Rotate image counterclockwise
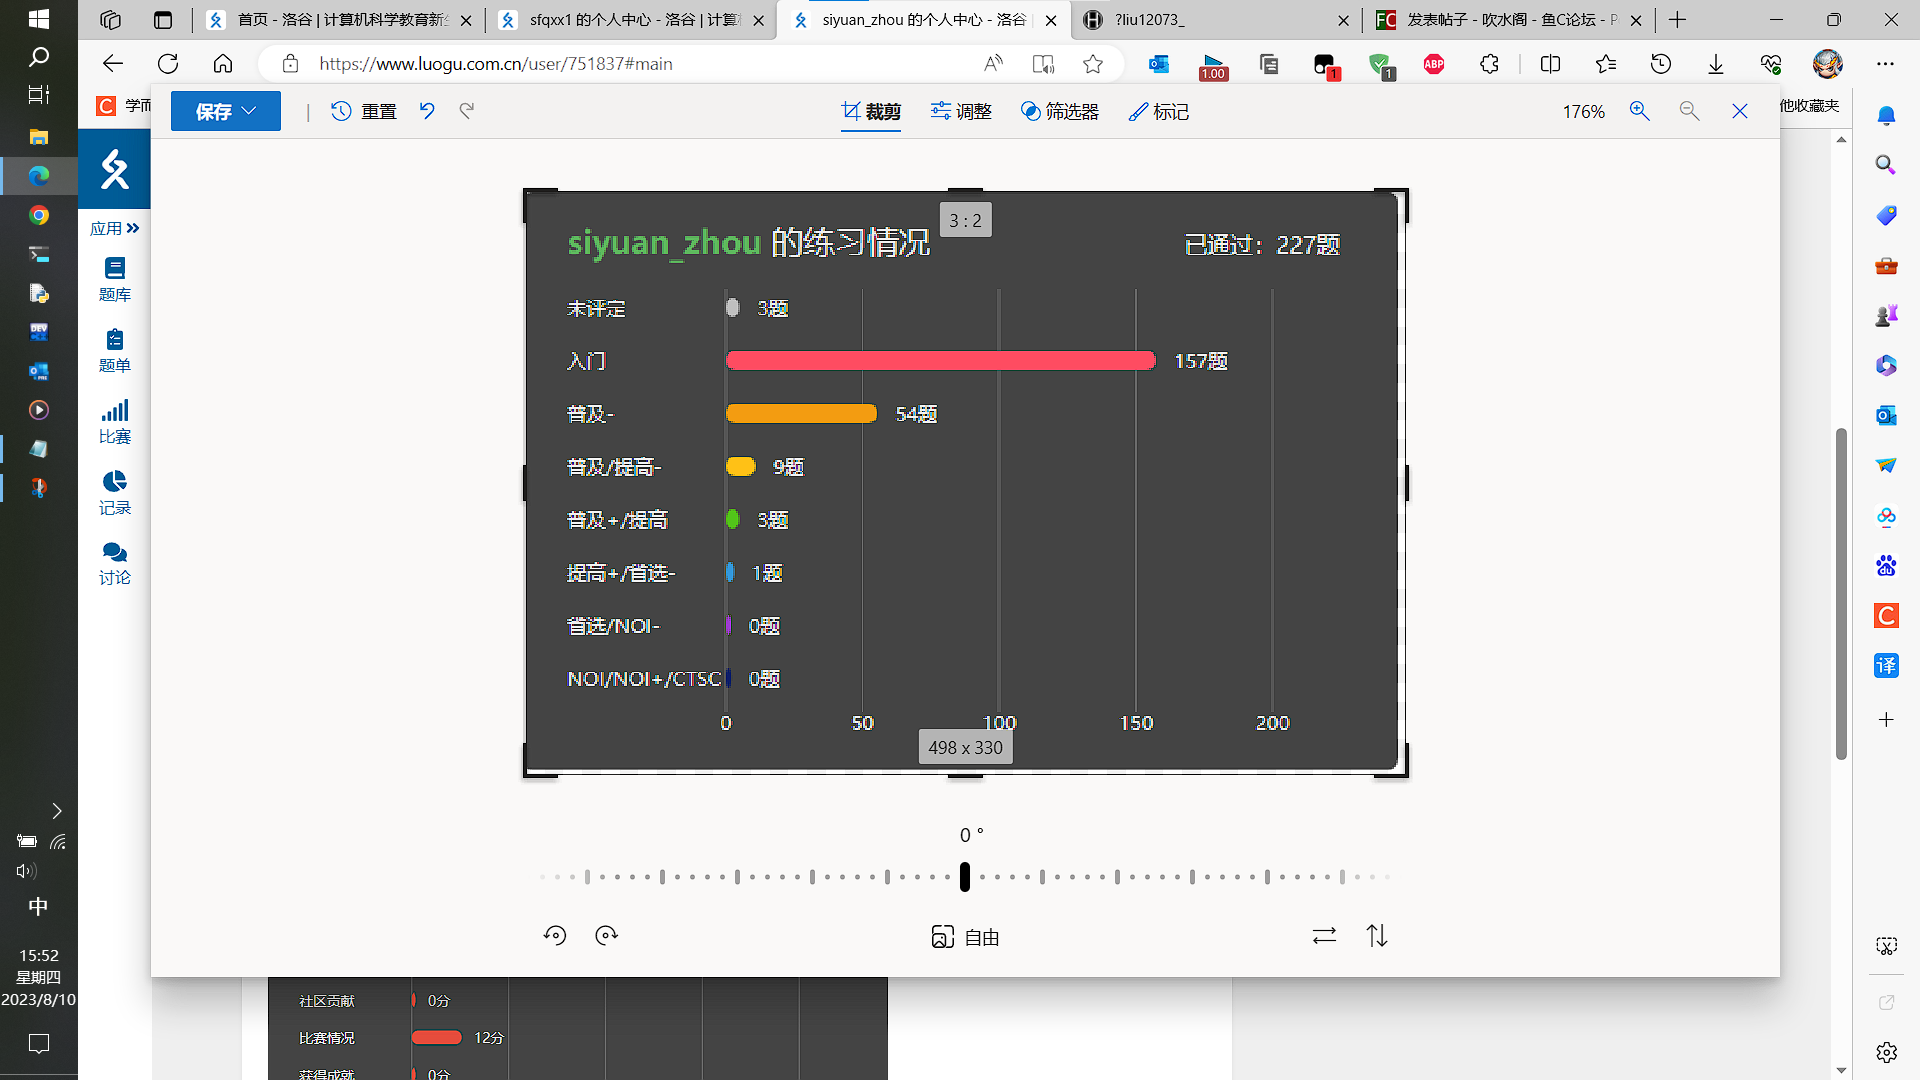This screenshot has width=1920, height=1080. (x=555, y=936)
